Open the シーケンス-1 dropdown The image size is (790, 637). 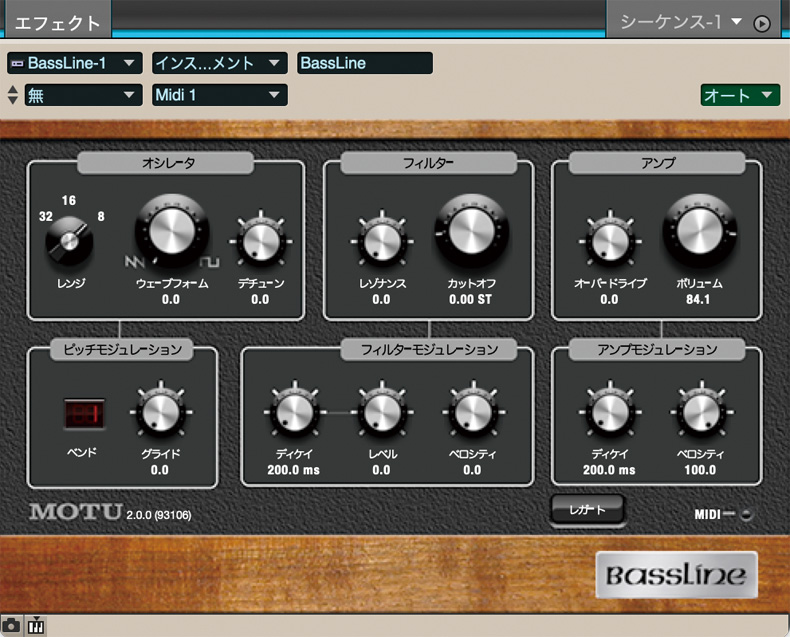681,22
